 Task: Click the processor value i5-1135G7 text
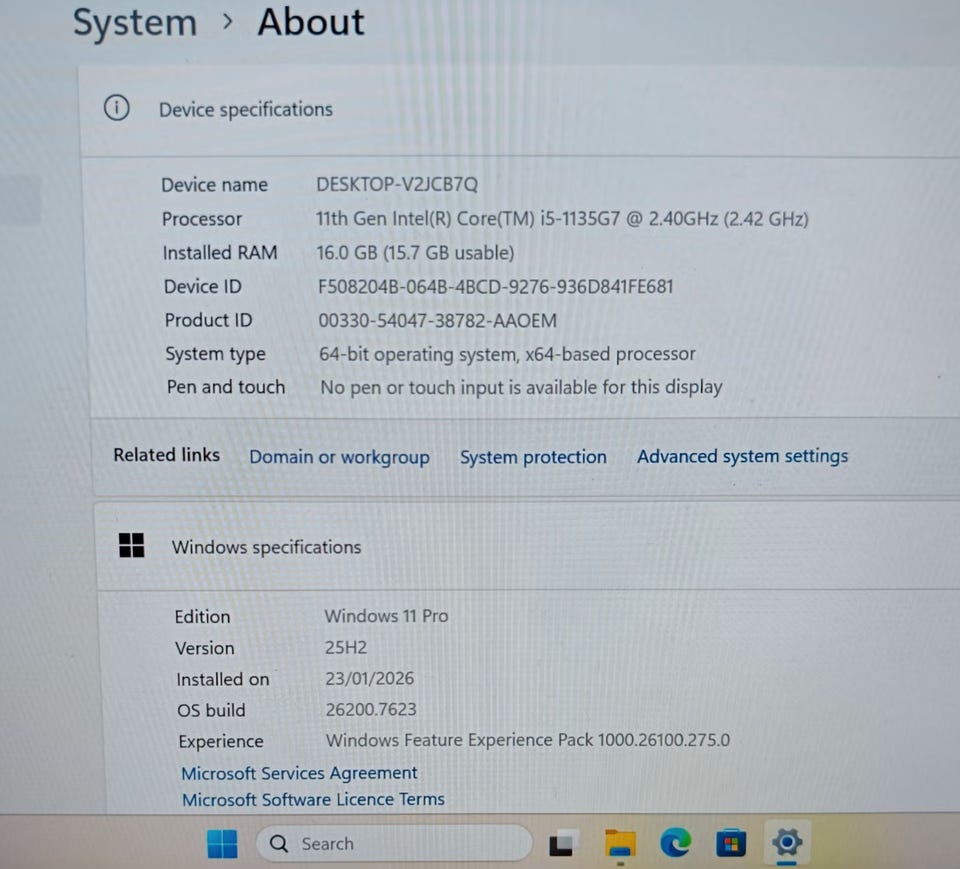click(x=562, y=219)
